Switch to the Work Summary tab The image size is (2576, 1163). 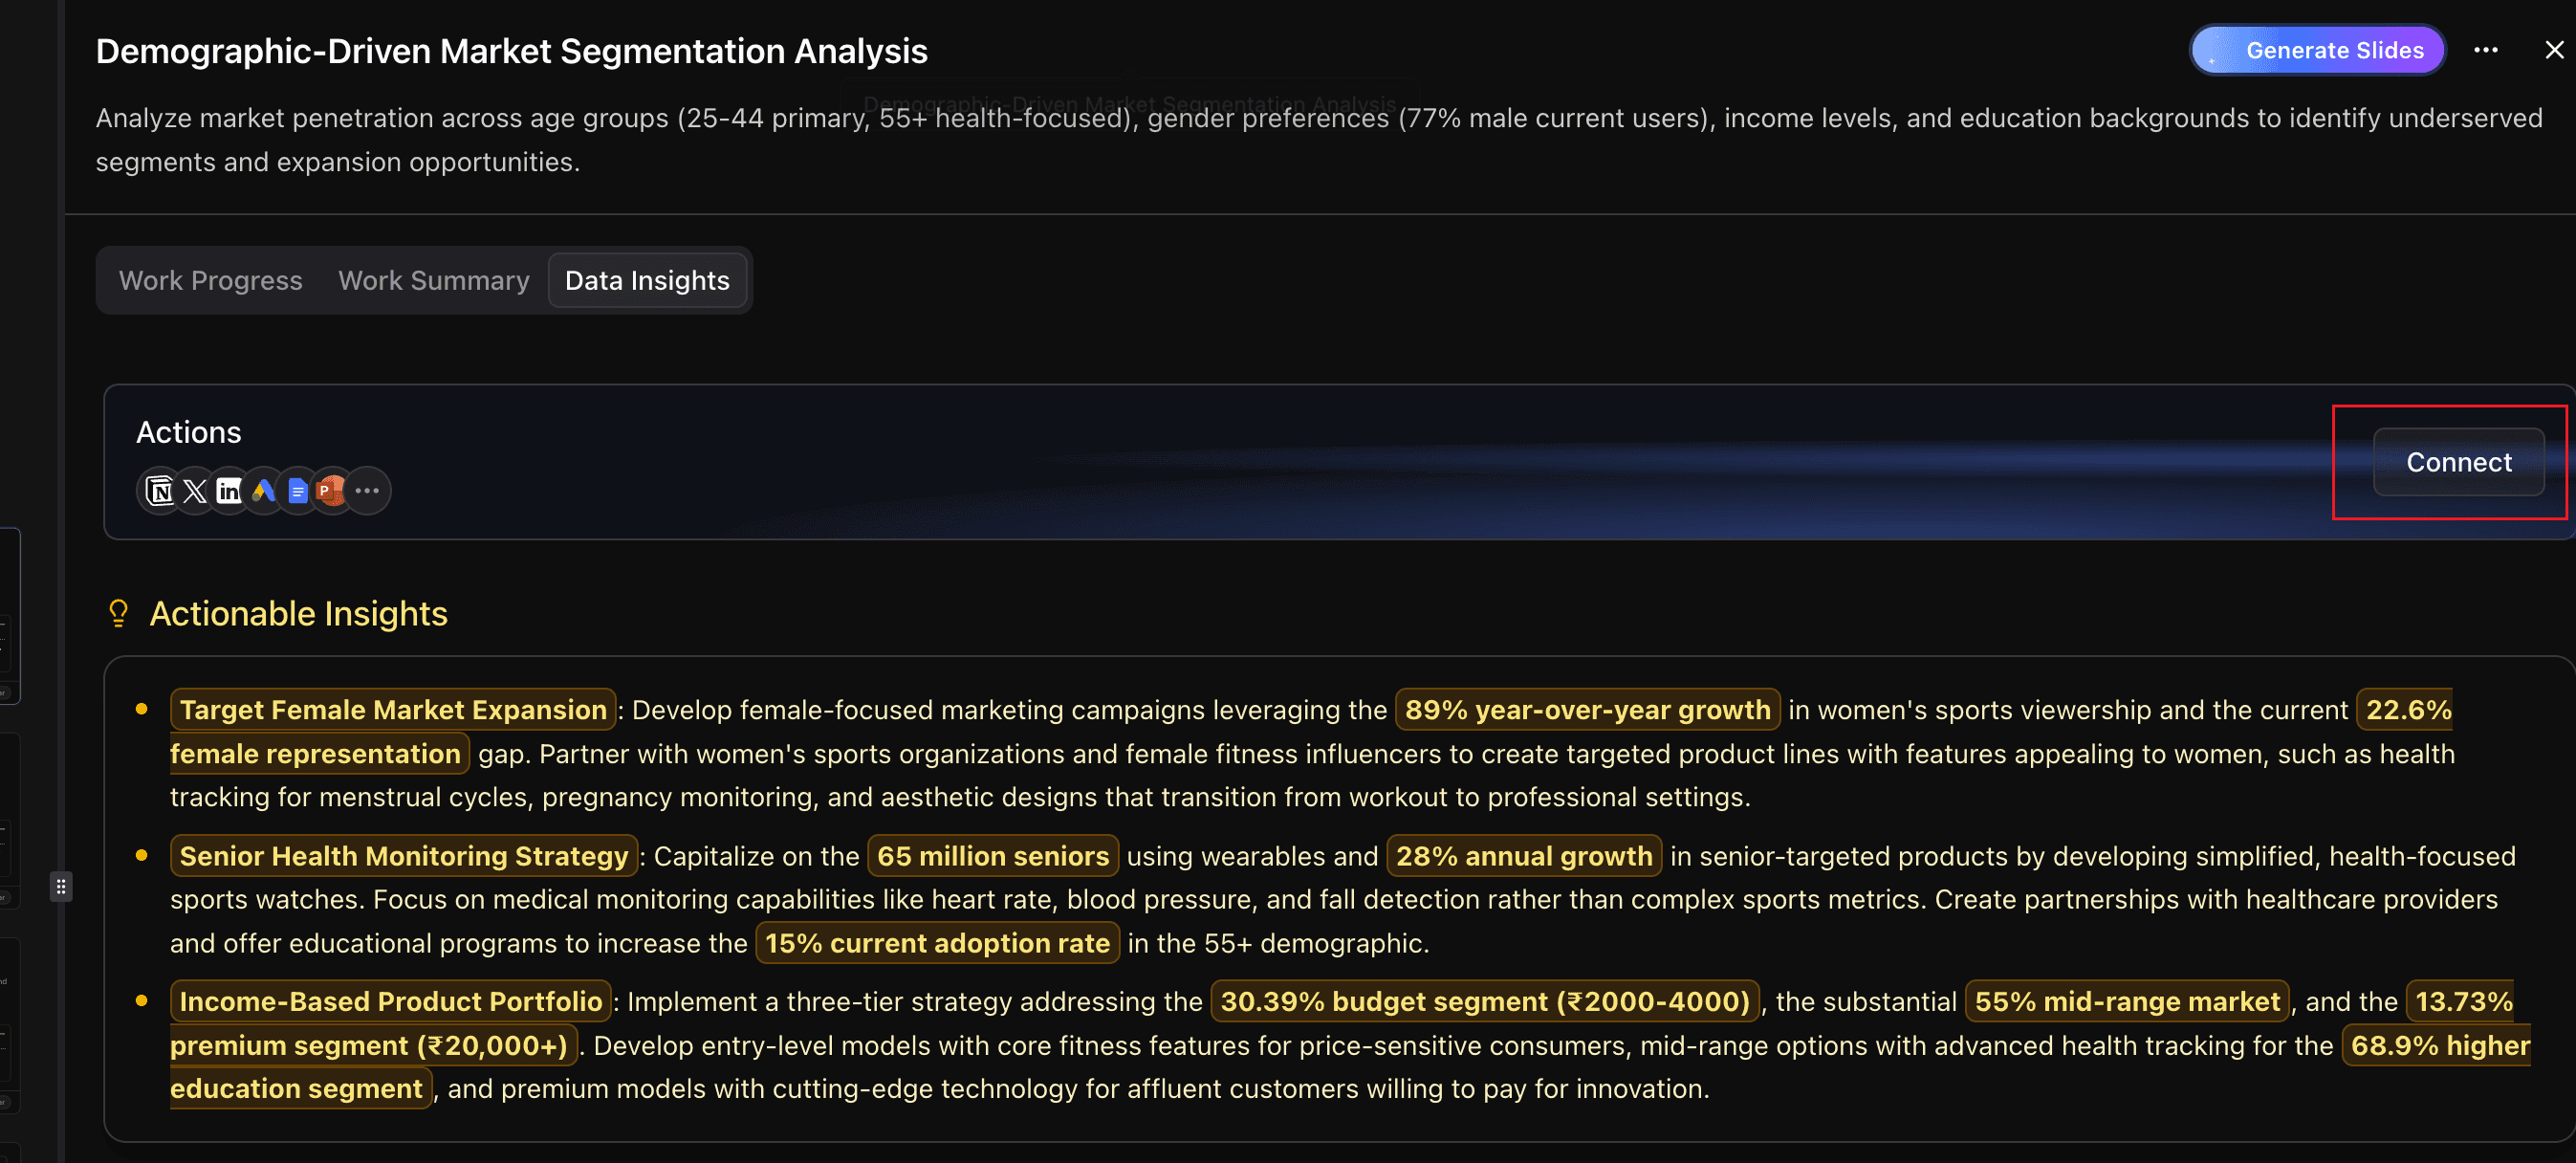[433, 281]
